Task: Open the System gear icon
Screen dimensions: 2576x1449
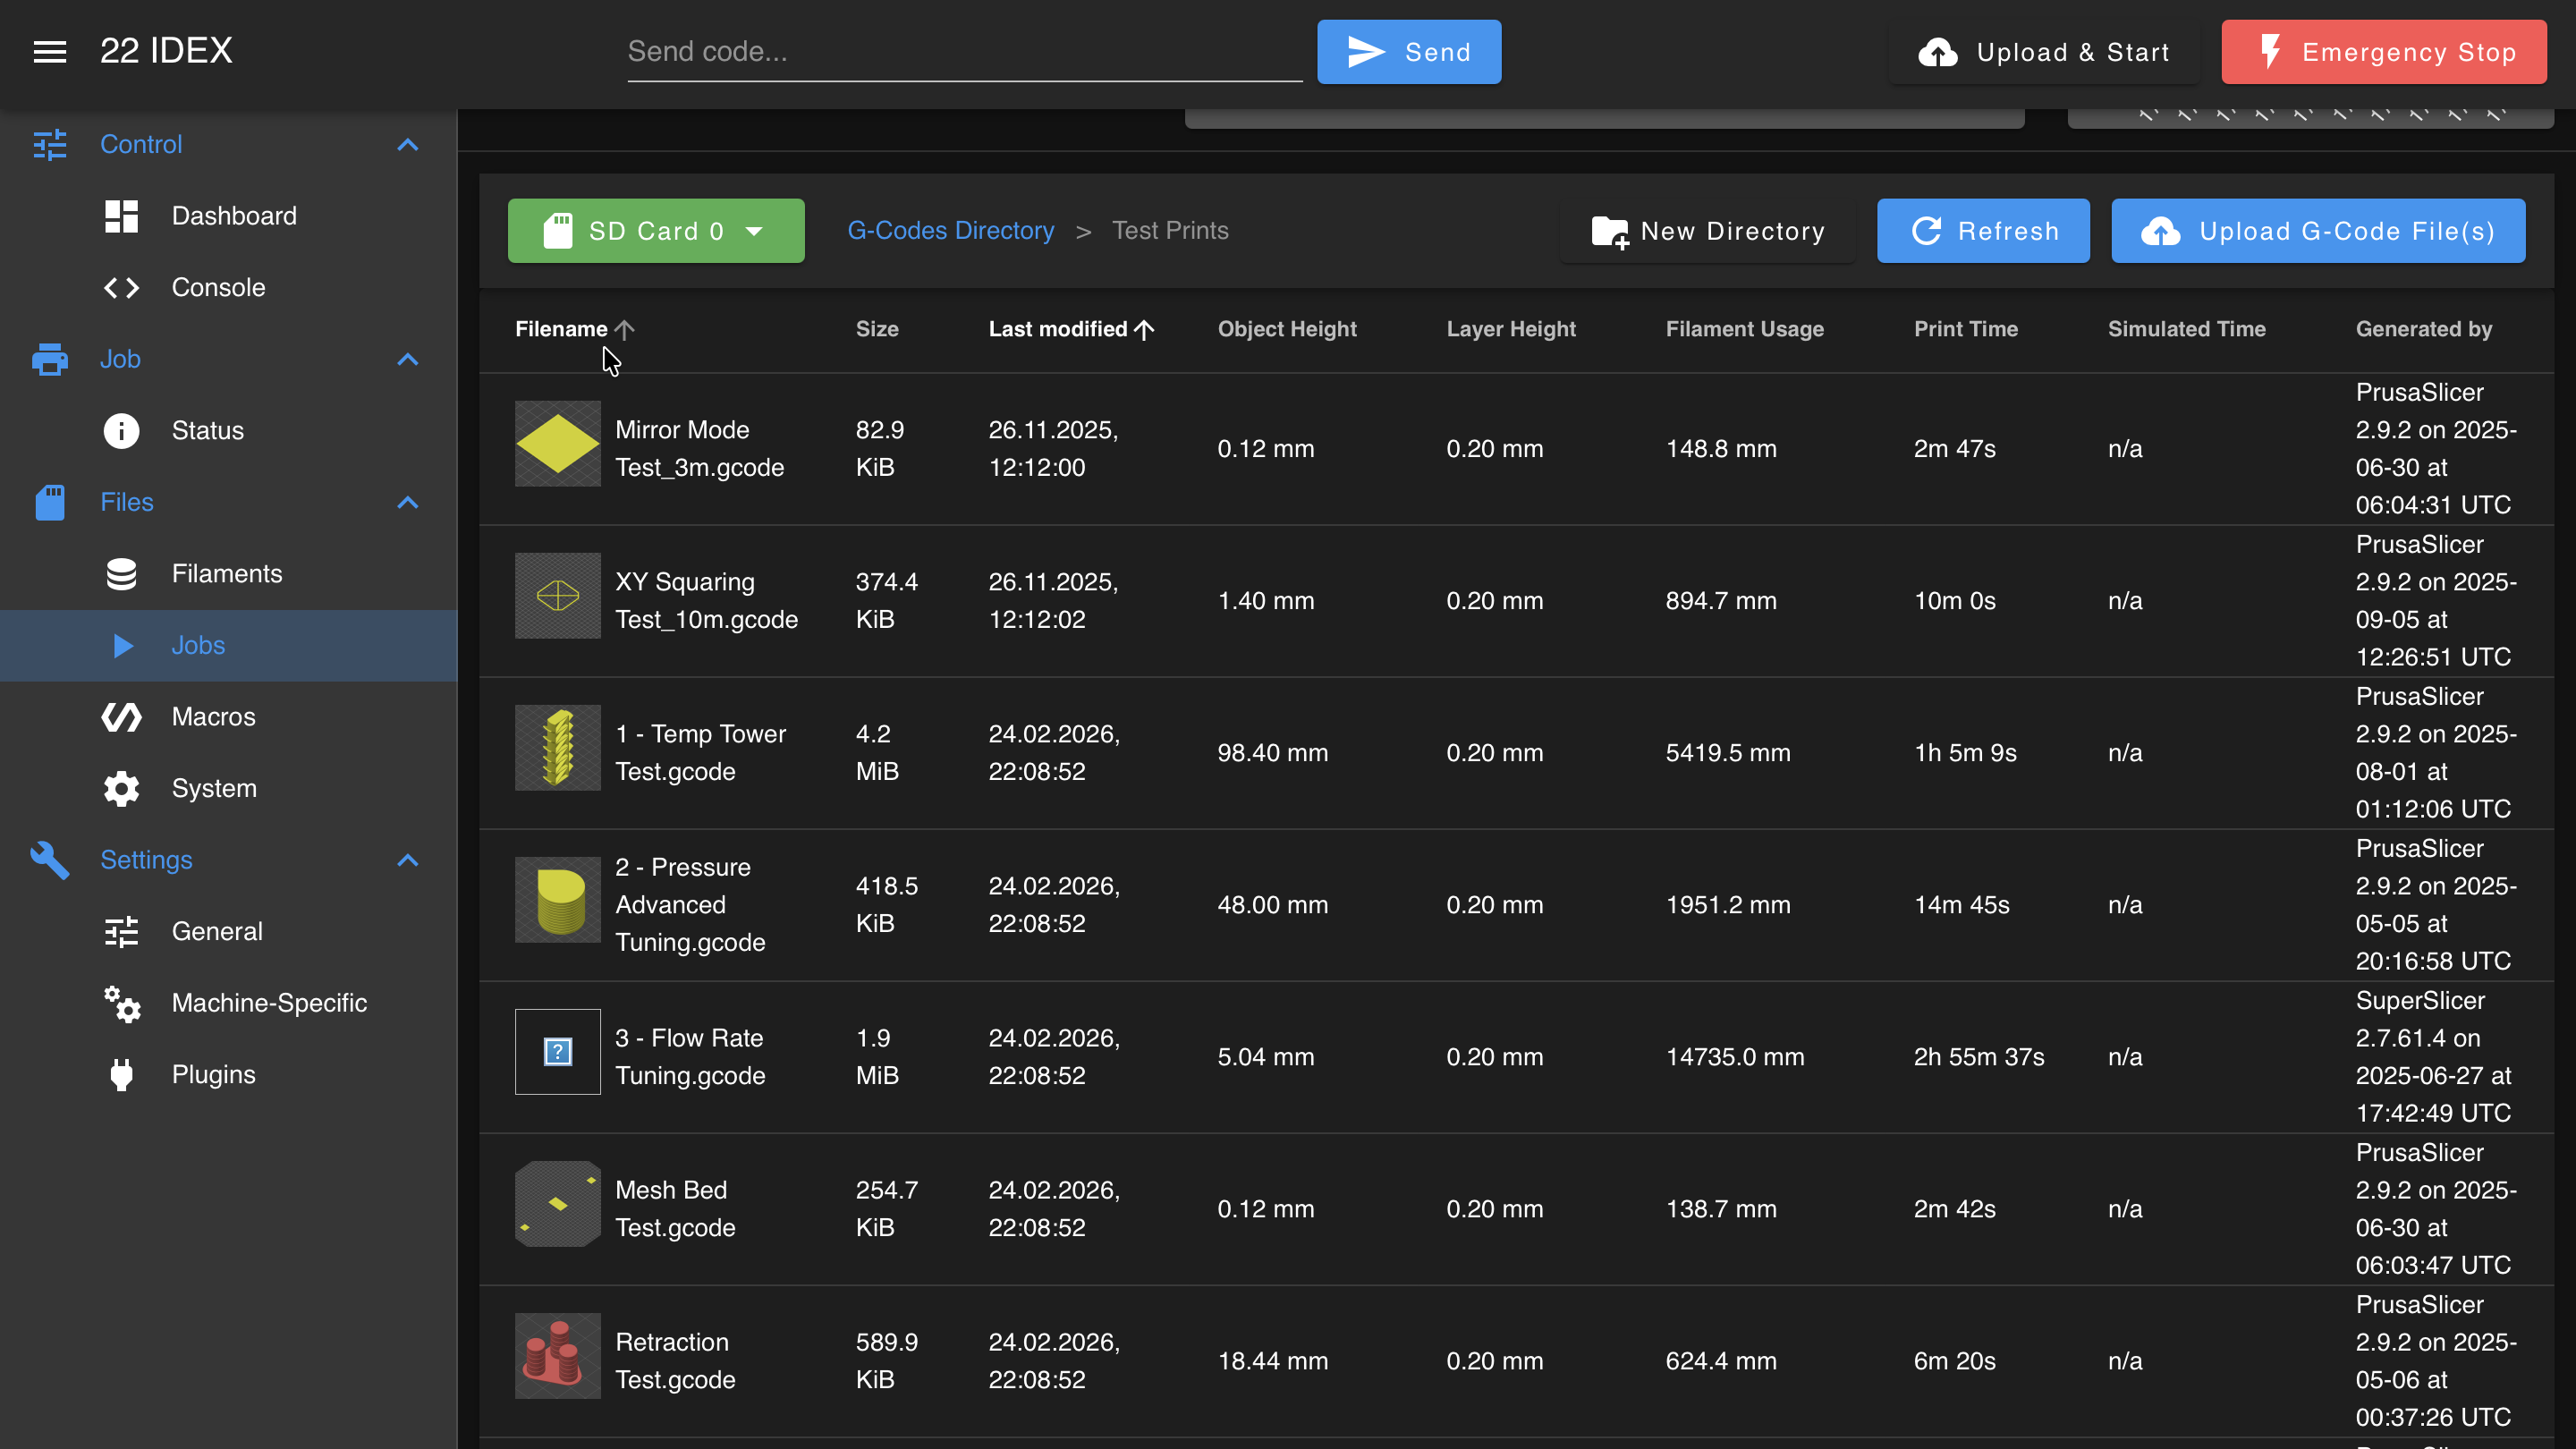Action: tap(121, 789)
